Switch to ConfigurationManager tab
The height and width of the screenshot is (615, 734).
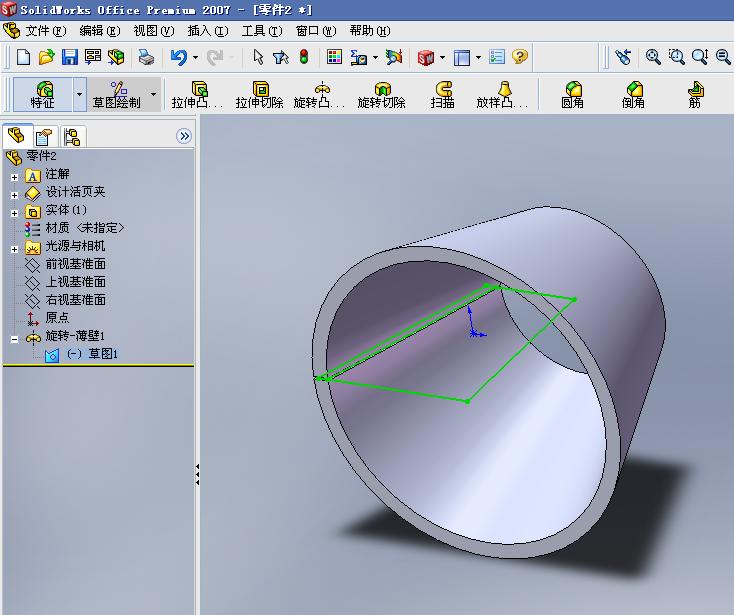(72, 137)
